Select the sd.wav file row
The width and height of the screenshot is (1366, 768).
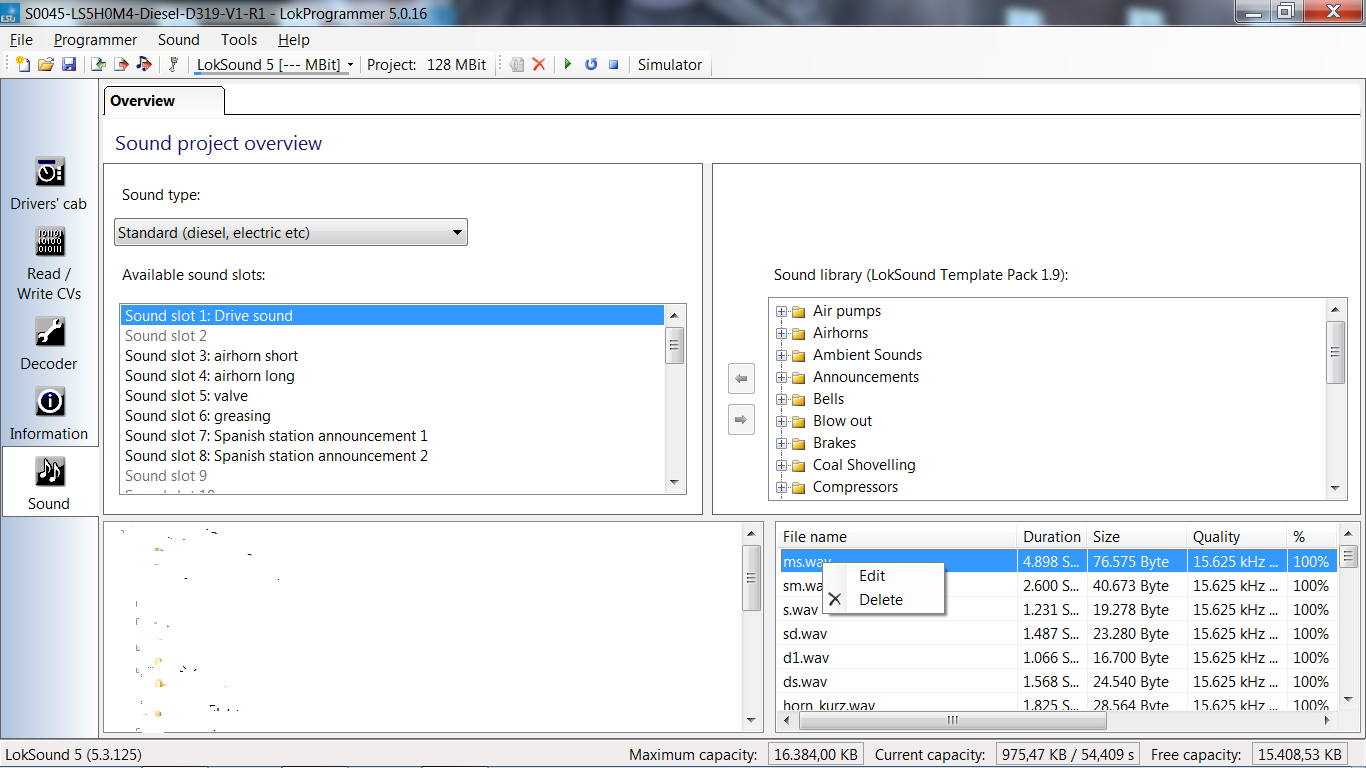(1058, 634)
